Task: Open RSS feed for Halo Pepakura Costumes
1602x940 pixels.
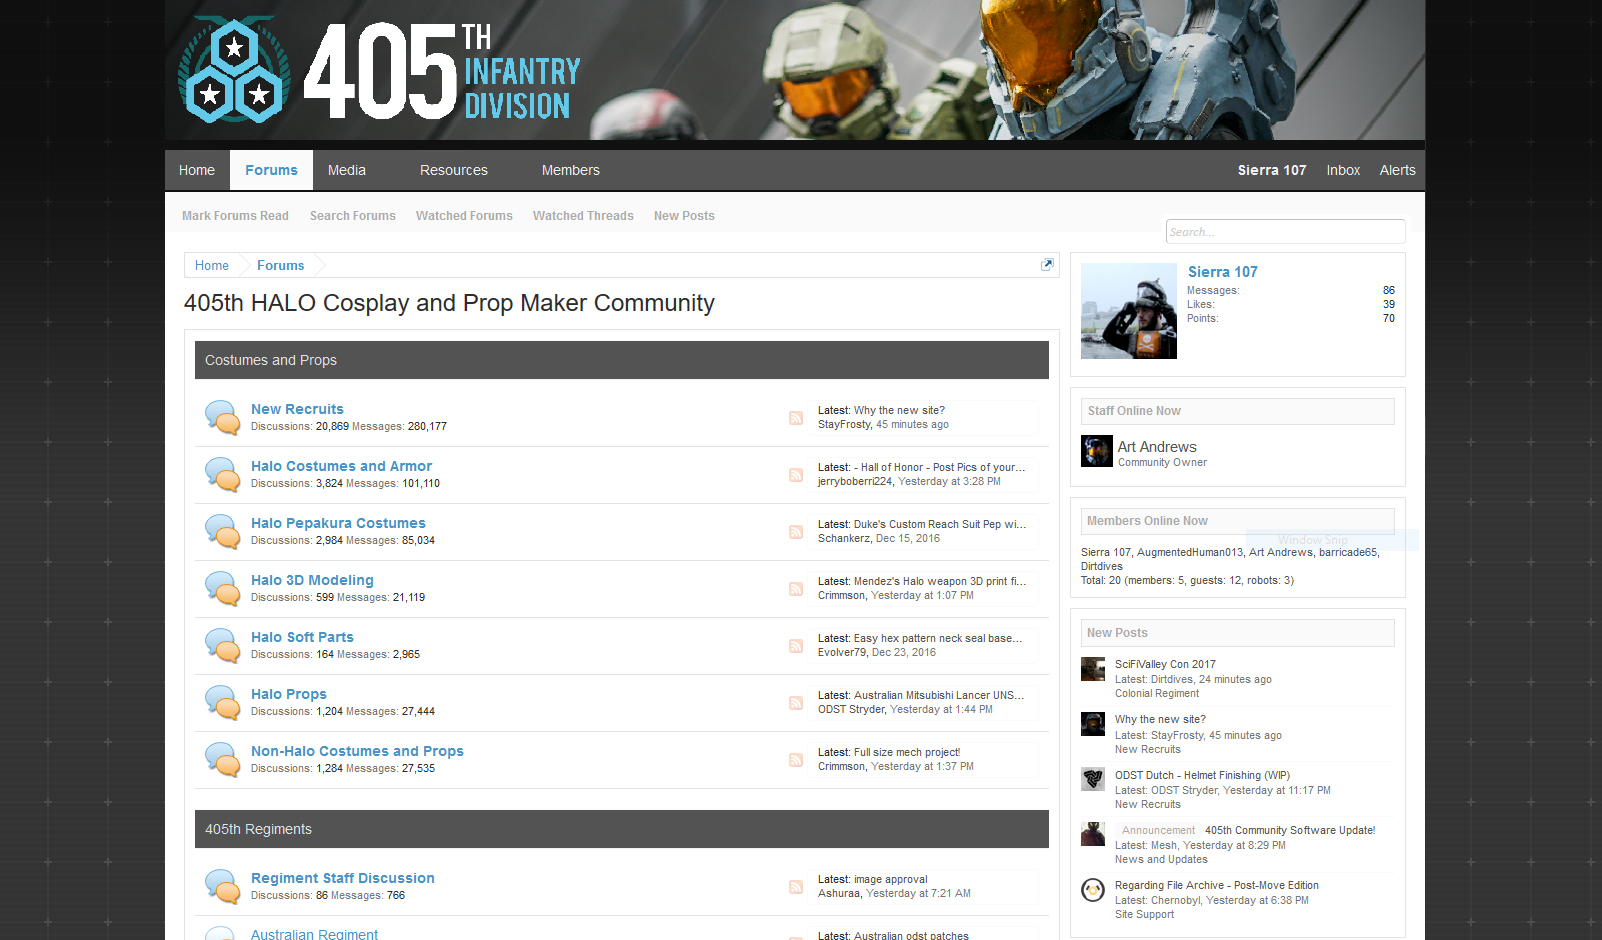Action: (796, 532)
